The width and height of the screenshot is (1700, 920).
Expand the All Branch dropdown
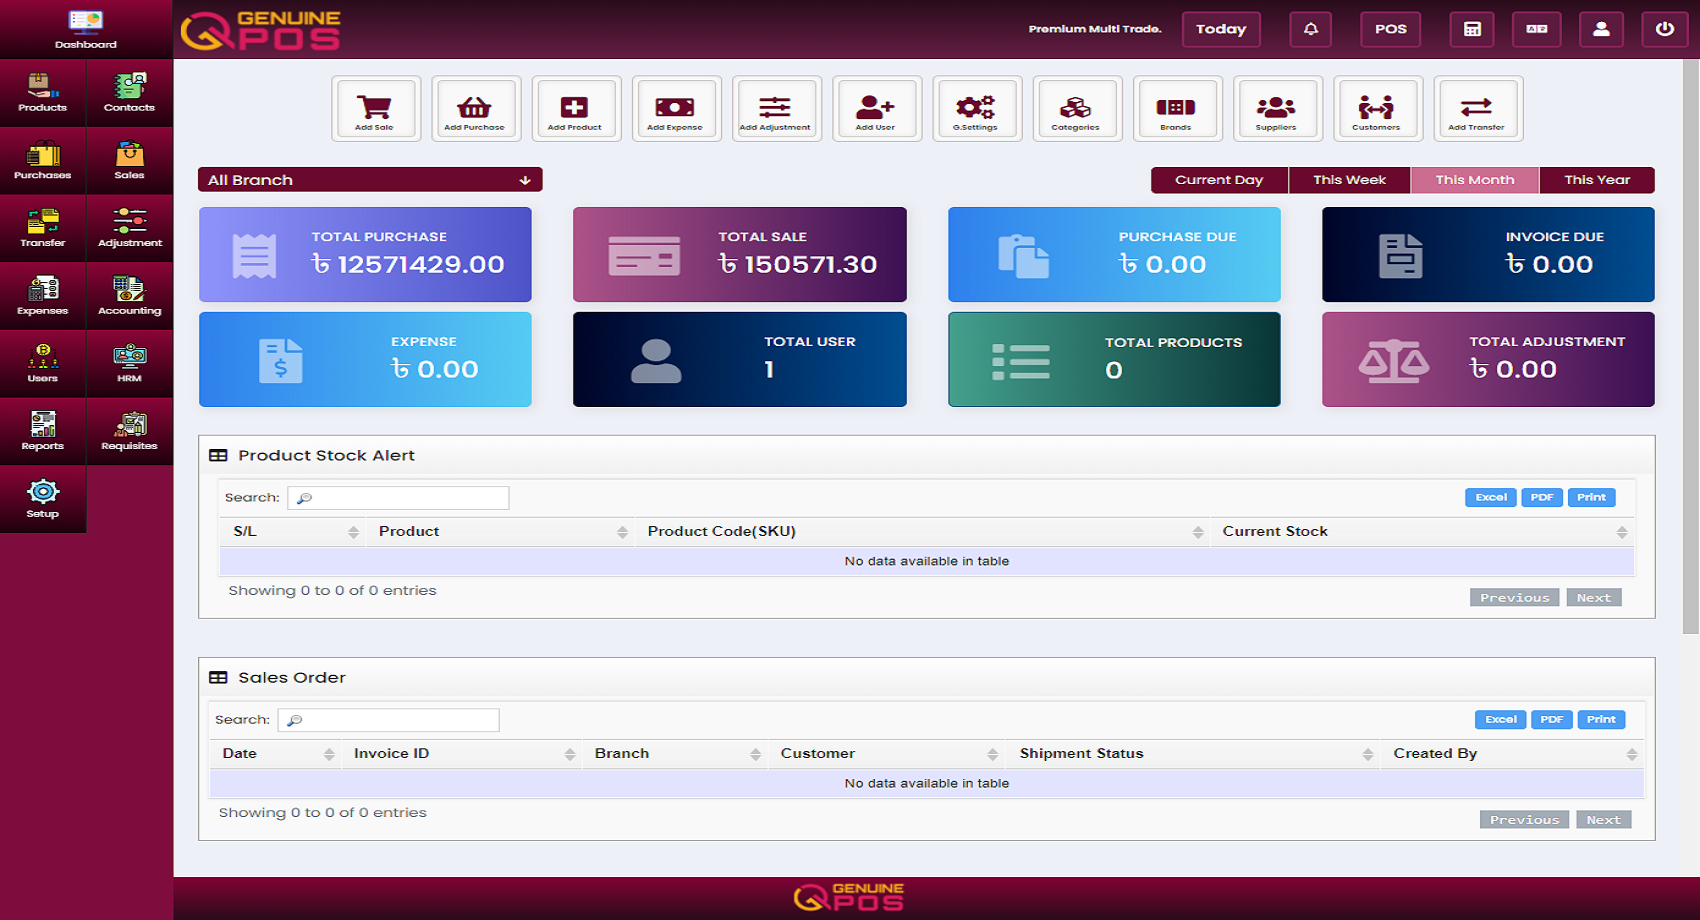point(370,180)
